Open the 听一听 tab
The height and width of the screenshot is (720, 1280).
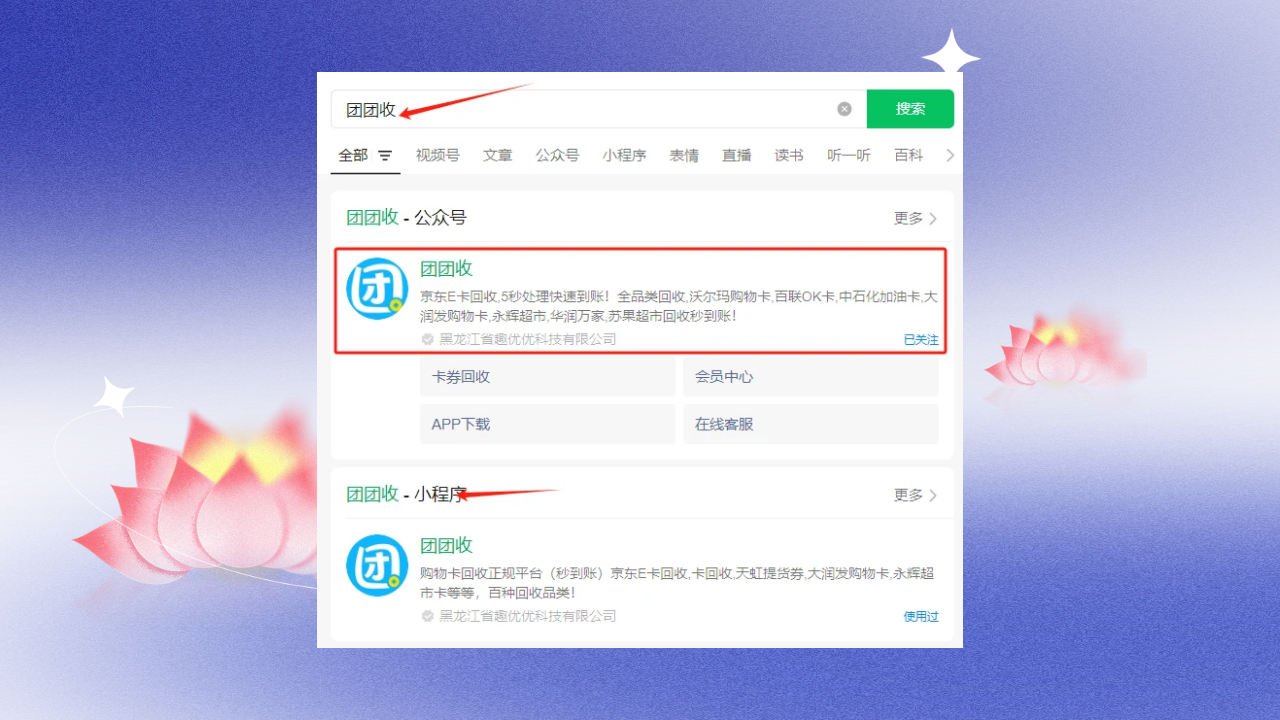[x=849, y=156]
